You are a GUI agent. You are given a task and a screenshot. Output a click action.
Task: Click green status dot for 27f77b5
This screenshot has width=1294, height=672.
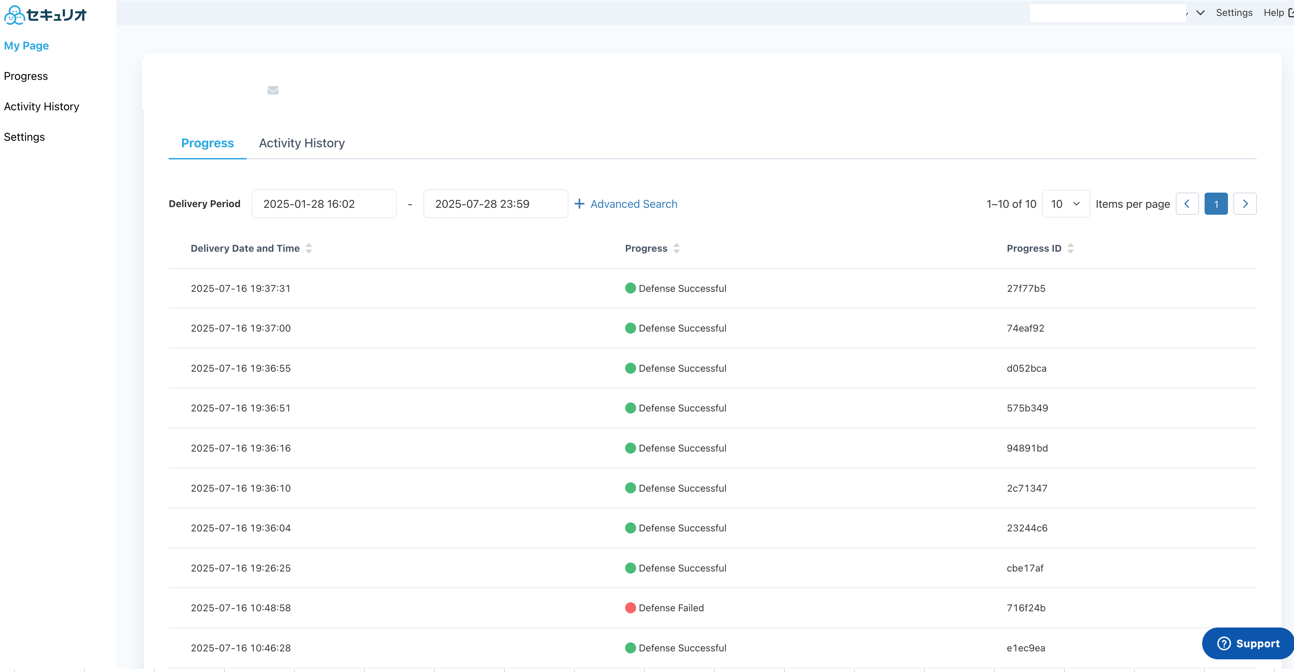[630, 288]
